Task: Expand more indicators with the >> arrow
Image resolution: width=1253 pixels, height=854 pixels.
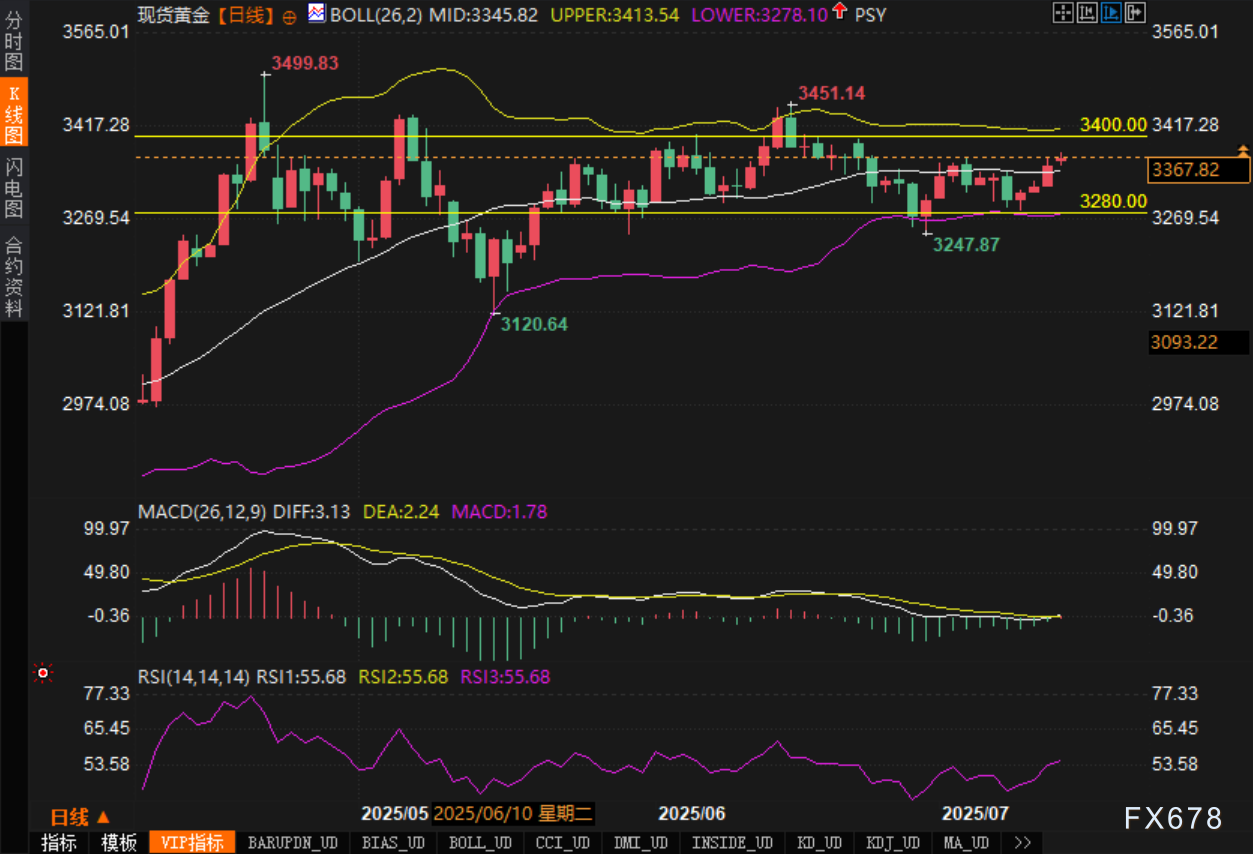Action: [1022, 843]
